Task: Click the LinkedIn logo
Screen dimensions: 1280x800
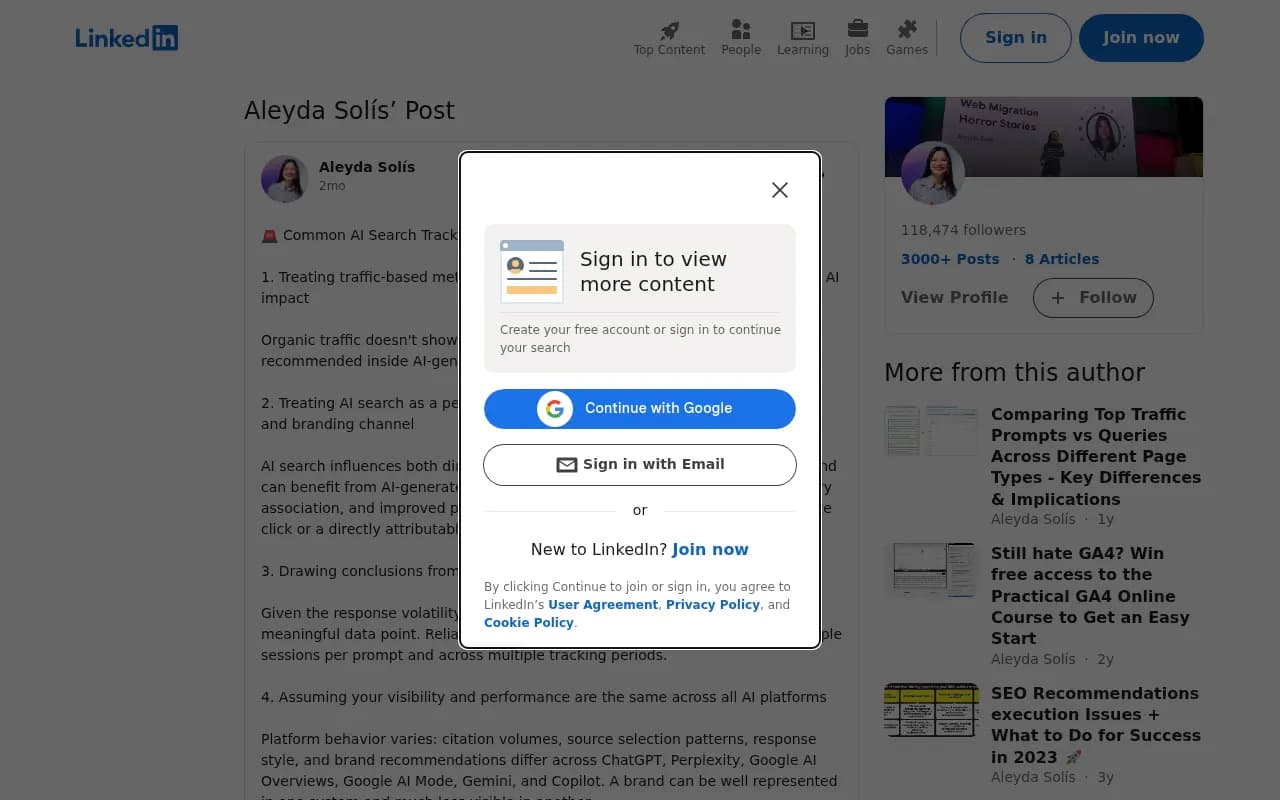Action: tap(127, 38)
